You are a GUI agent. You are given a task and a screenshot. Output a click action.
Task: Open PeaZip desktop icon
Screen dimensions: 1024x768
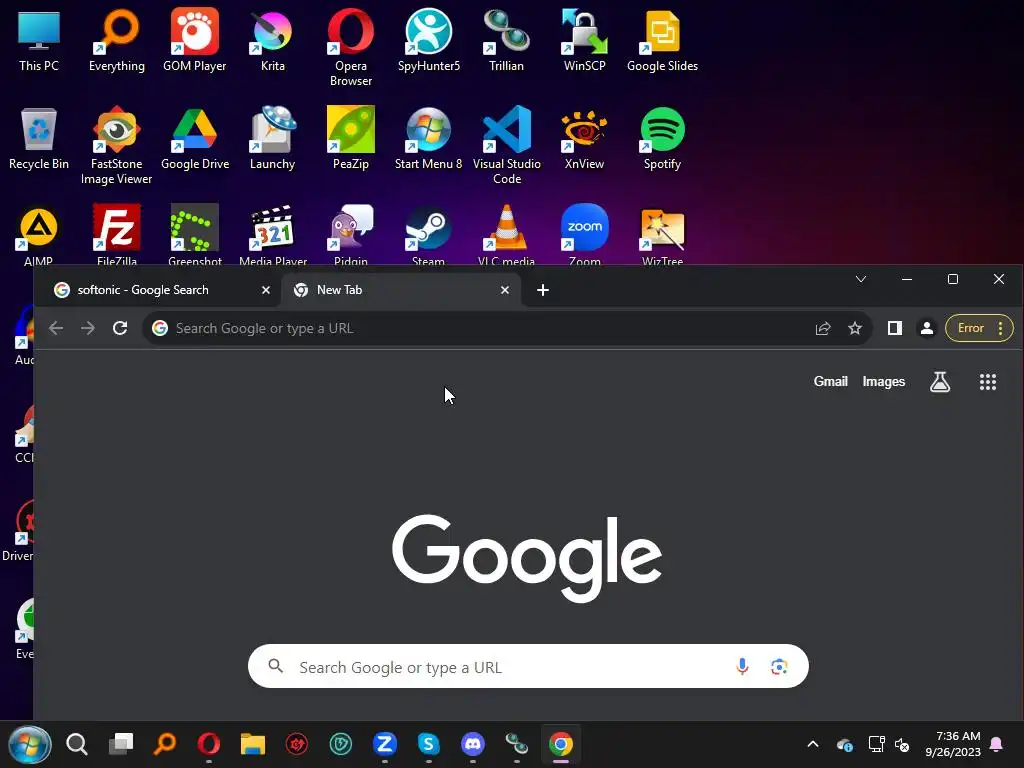pos(351,138)
